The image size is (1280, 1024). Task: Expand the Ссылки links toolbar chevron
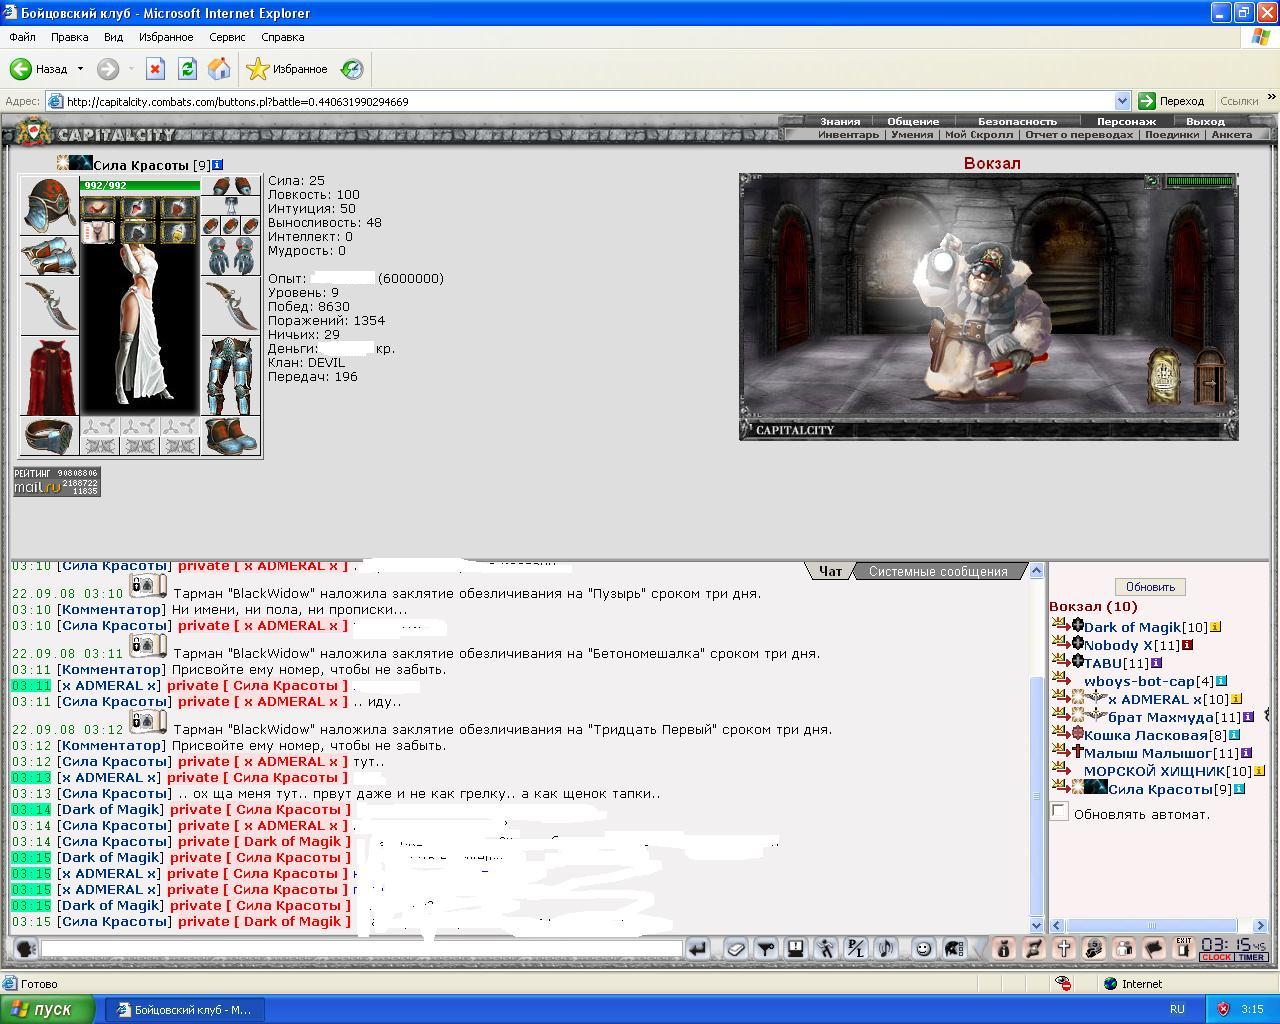(1271, 99)
